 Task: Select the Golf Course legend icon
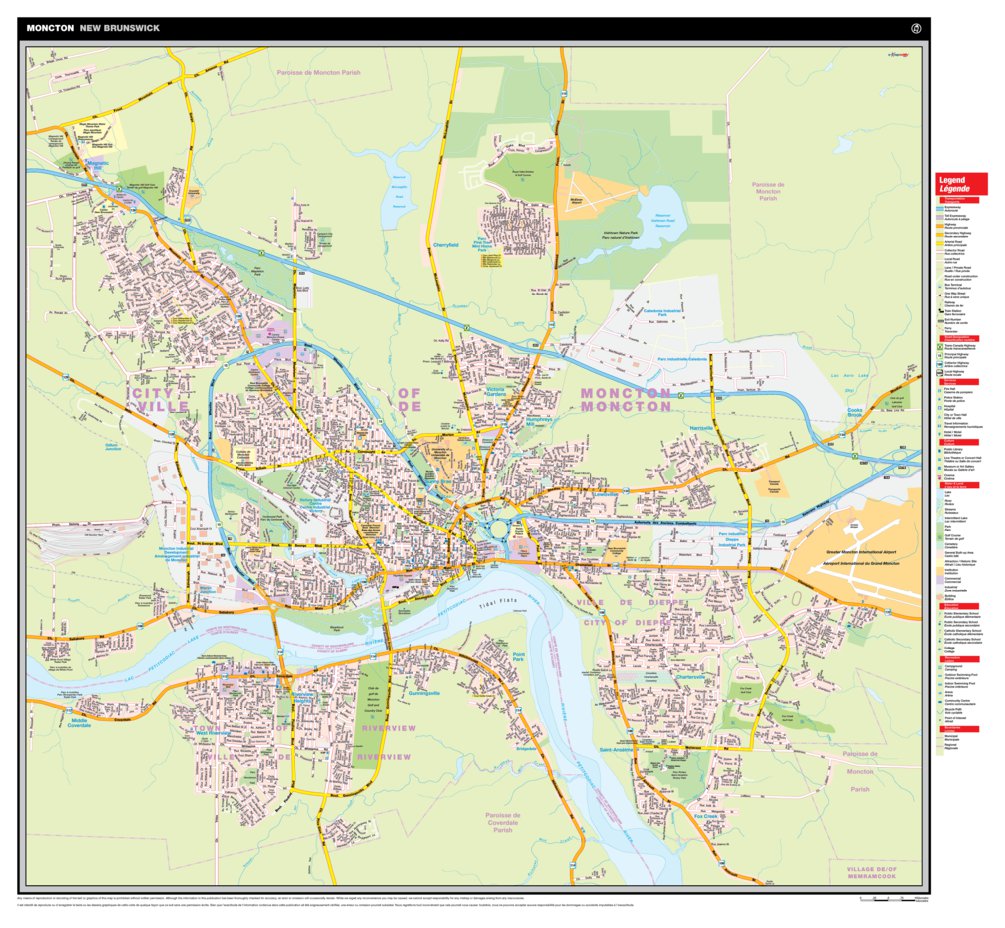pyautogui.click(x=938, y=536)
